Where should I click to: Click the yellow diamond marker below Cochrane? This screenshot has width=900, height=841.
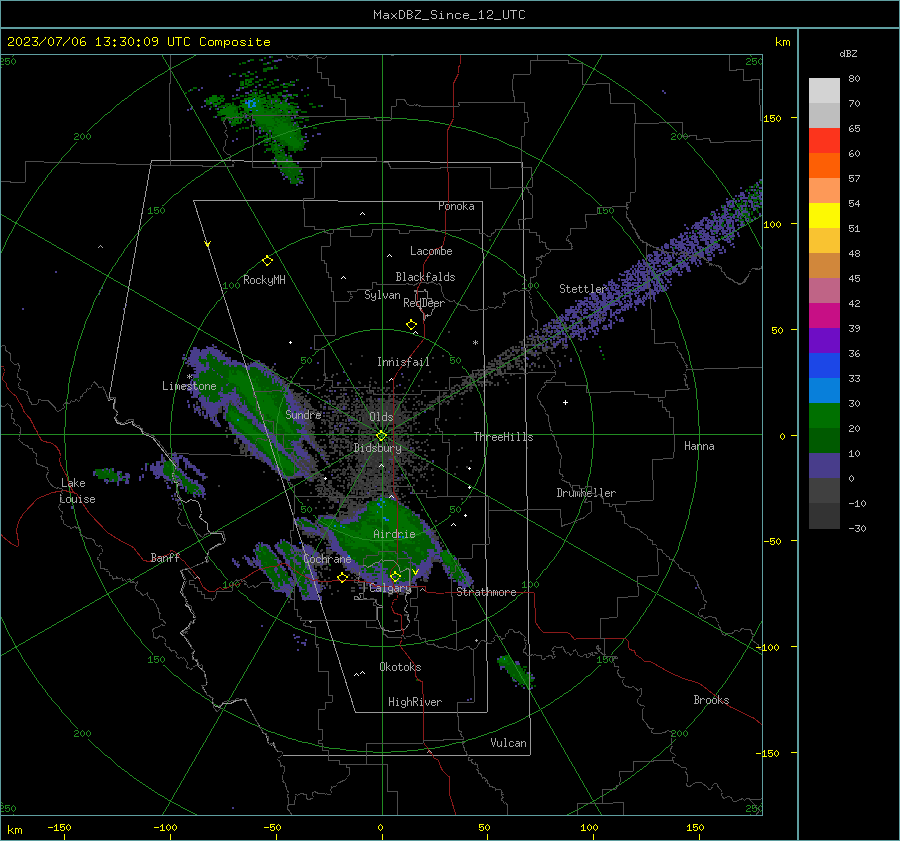click(x=342, y=577)
